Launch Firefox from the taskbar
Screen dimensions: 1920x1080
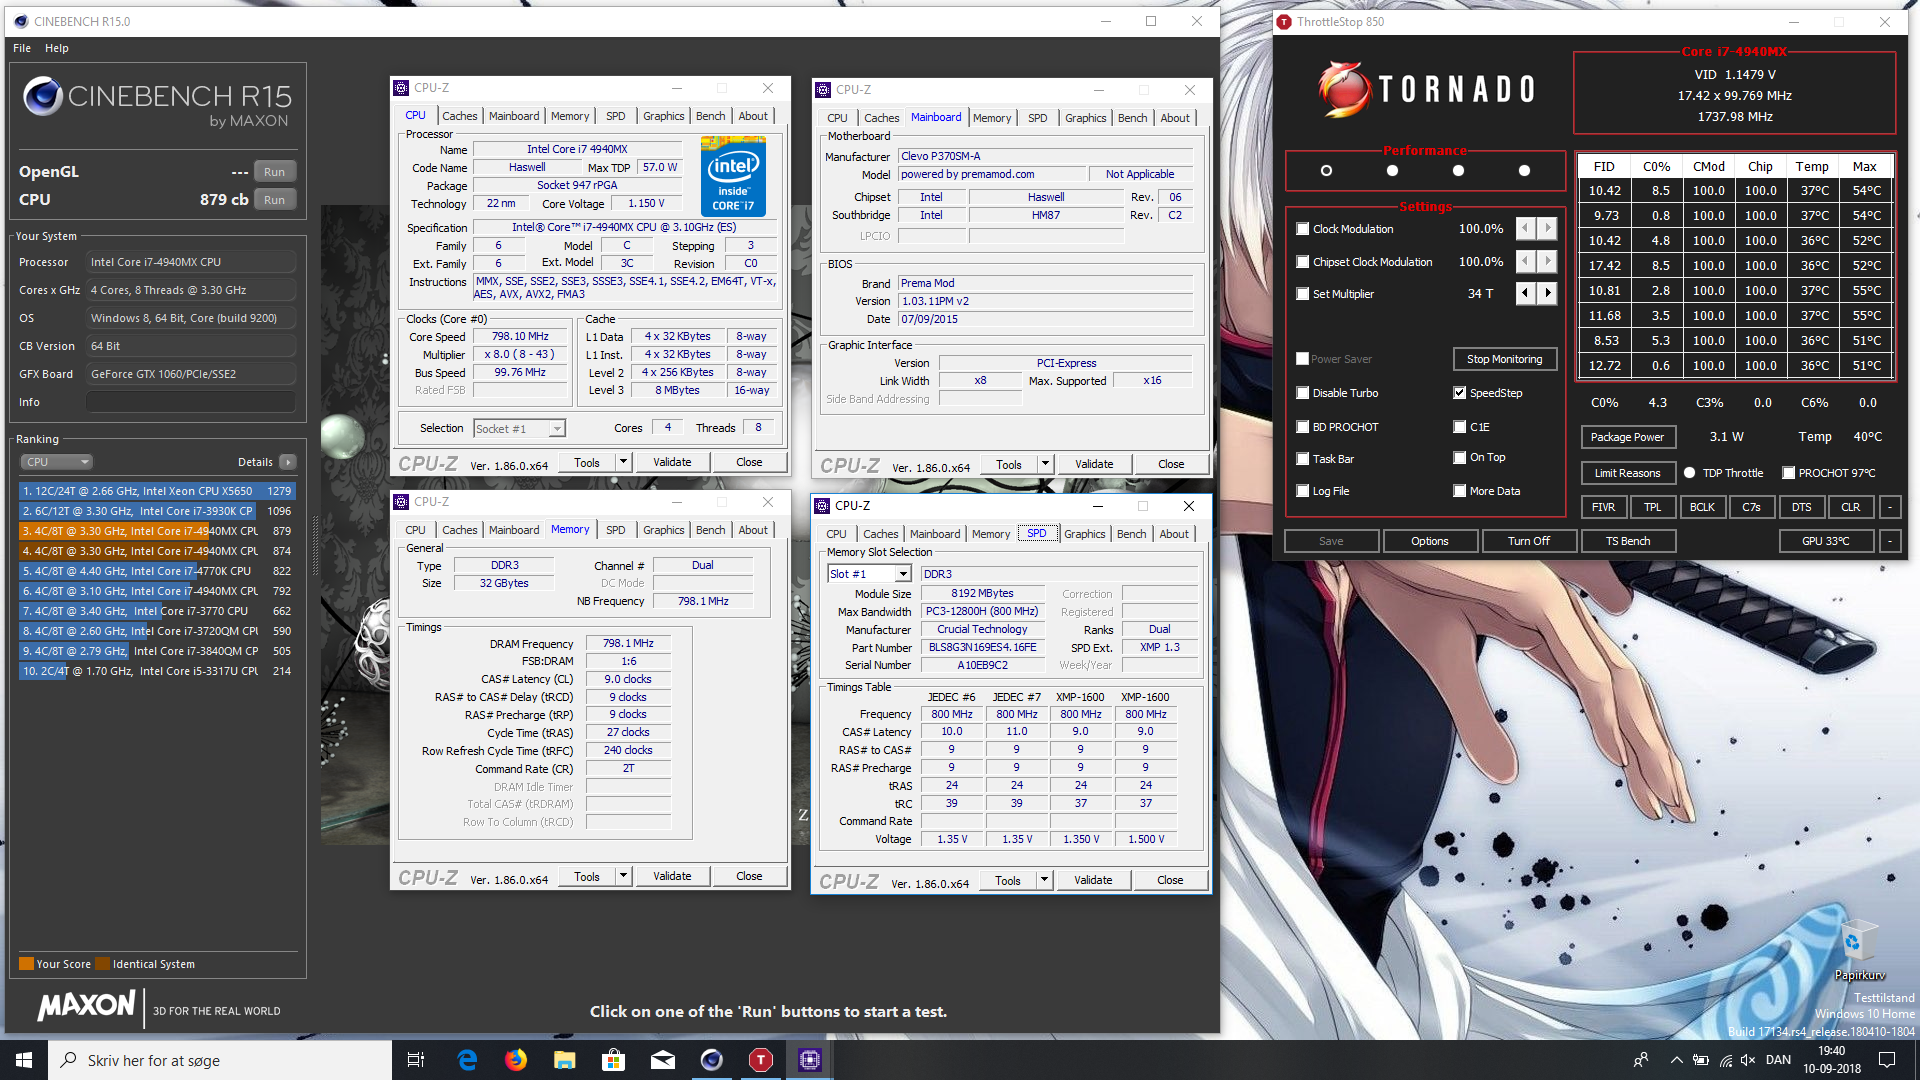[x=516, y=1060]
